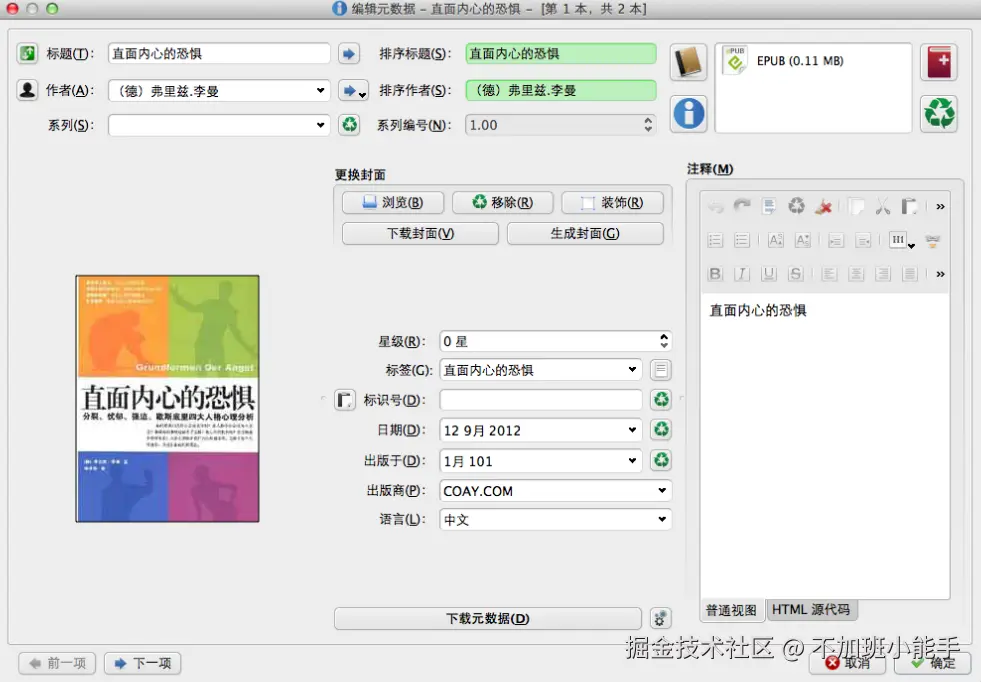The height and width of the screenshot is (682, 981).
Task: Click into the 标题 title input field
Action: (x=219, y=54)
